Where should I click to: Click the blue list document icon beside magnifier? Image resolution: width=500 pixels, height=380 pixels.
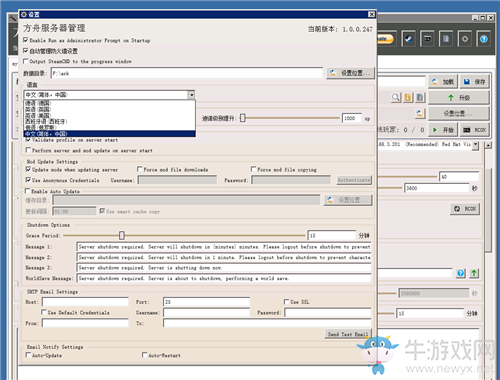(x=420, y=97)
